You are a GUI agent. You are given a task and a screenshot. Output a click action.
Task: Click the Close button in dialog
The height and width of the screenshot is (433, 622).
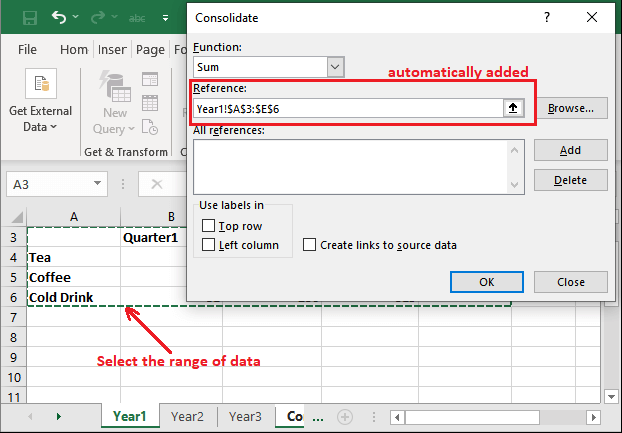[x=570, y=282]
